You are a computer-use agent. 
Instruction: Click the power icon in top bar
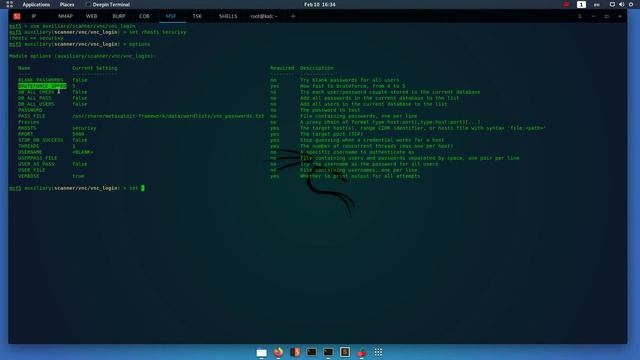pyautogui.click(x=631, y=4)
